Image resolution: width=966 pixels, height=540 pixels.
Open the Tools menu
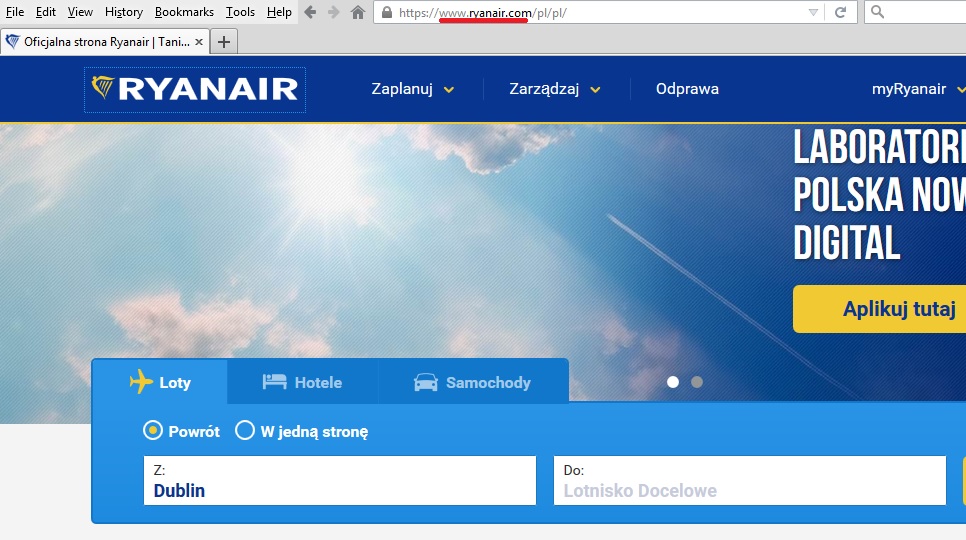pyautogui.click(x=240, y=12)
